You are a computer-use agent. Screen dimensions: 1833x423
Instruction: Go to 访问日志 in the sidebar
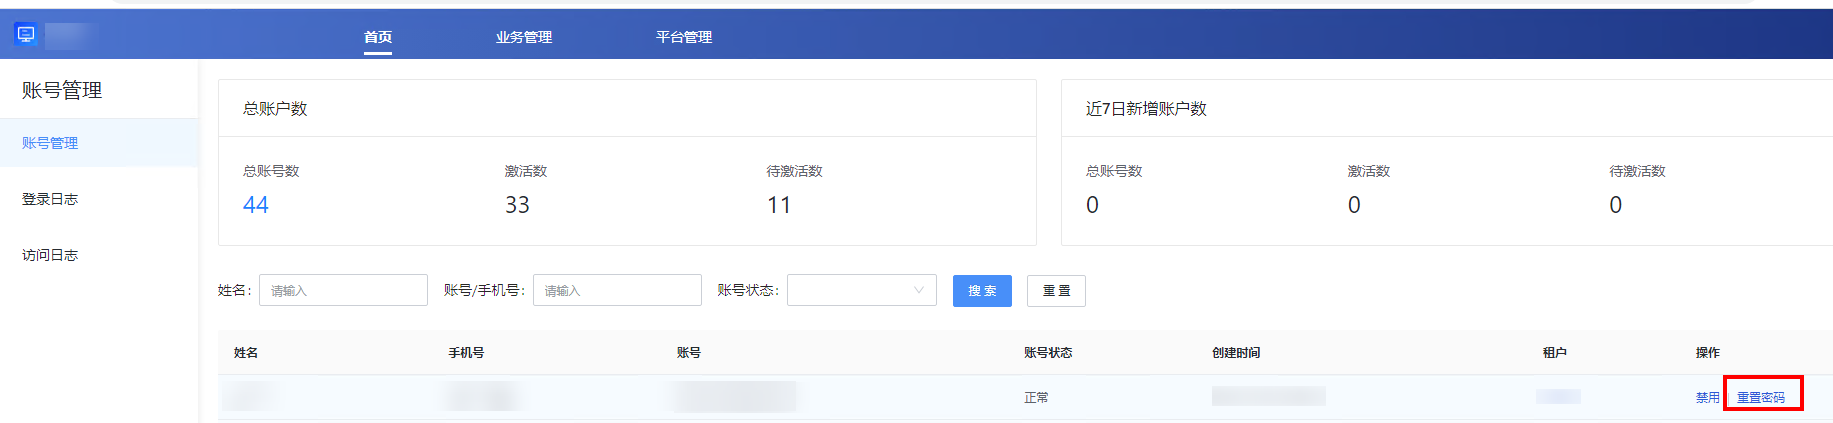(x=50, y=255)
